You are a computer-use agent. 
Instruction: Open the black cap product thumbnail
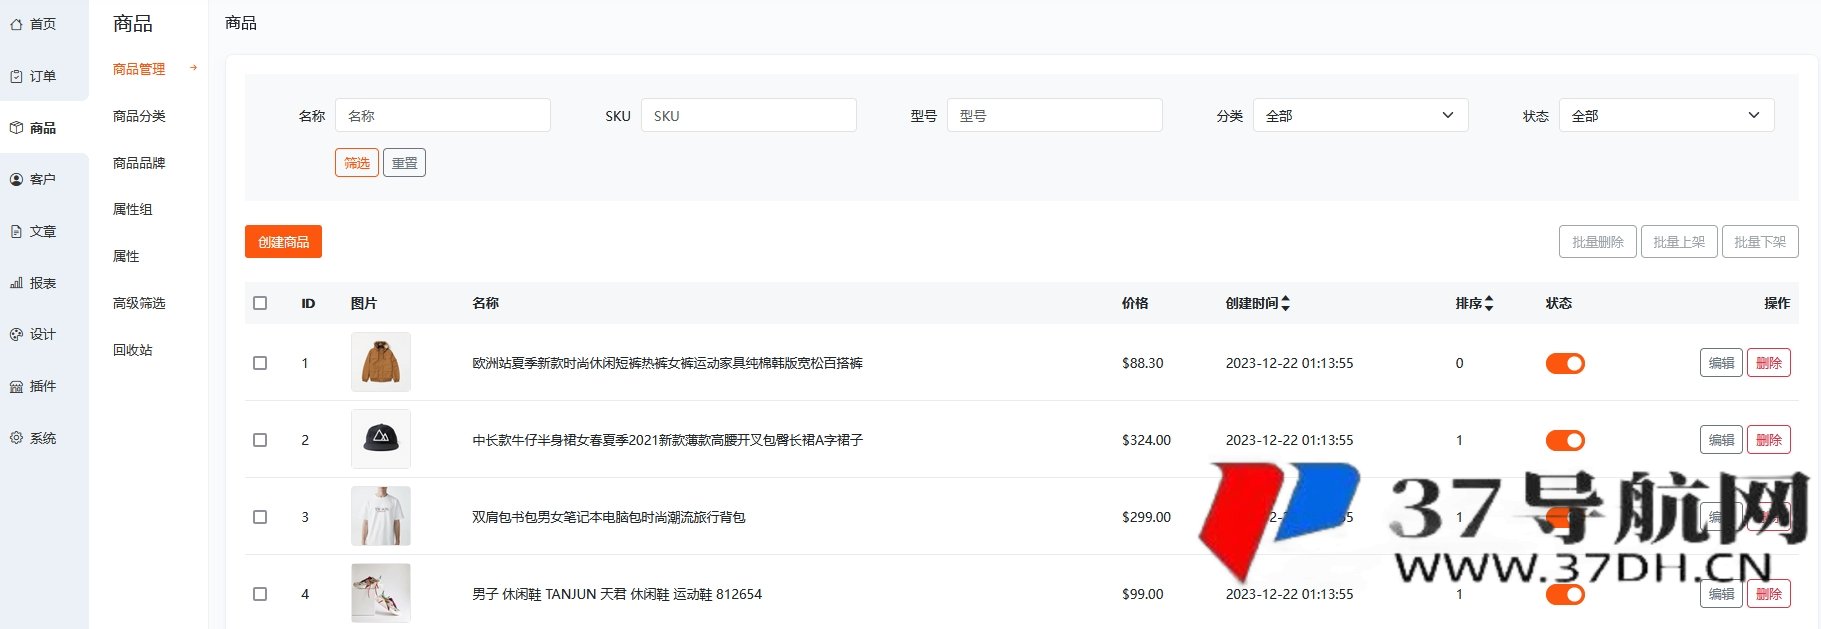[x=381, y=439]
